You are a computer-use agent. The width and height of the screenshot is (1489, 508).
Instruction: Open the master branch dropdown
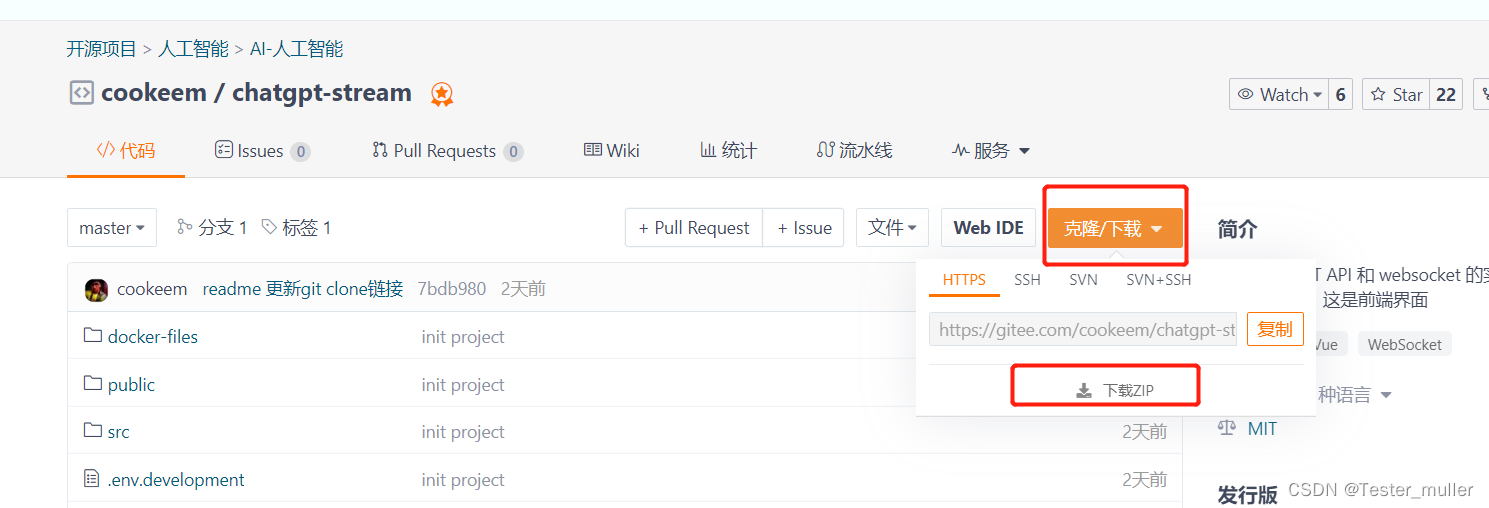pyautogui.click(x=112, y=228)
